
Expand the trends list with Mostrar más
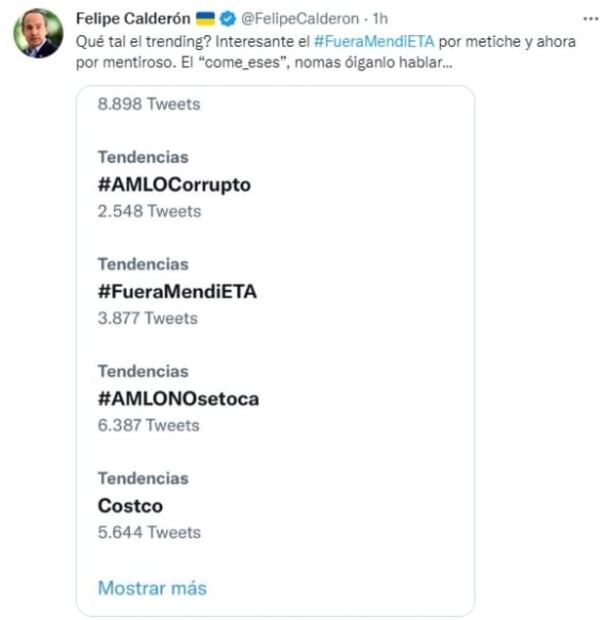(x=151, y=587)
